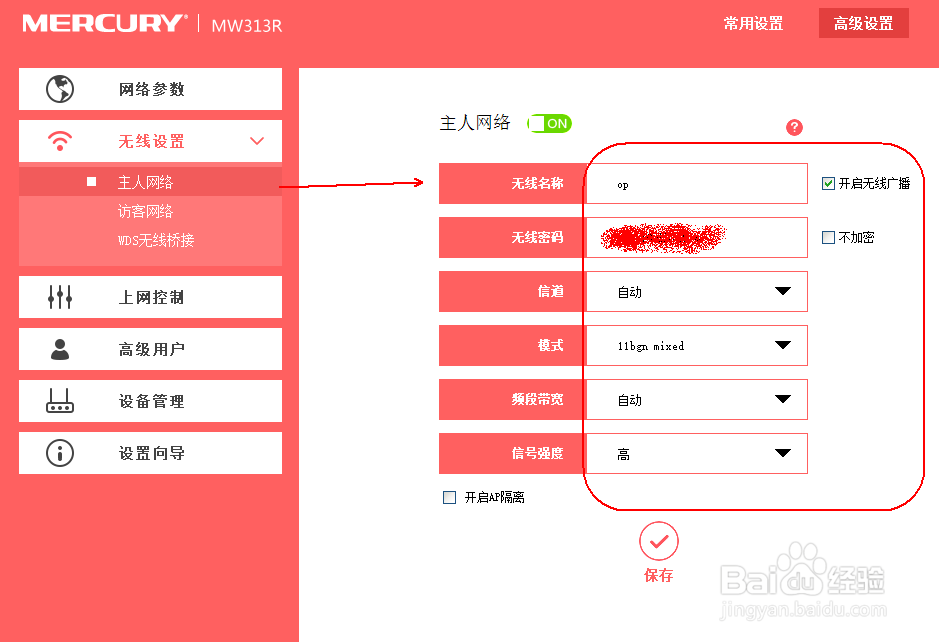Click the user icon for 高级用户
The height and width of the screenshot is (642, 939).
tap(60, 349)
